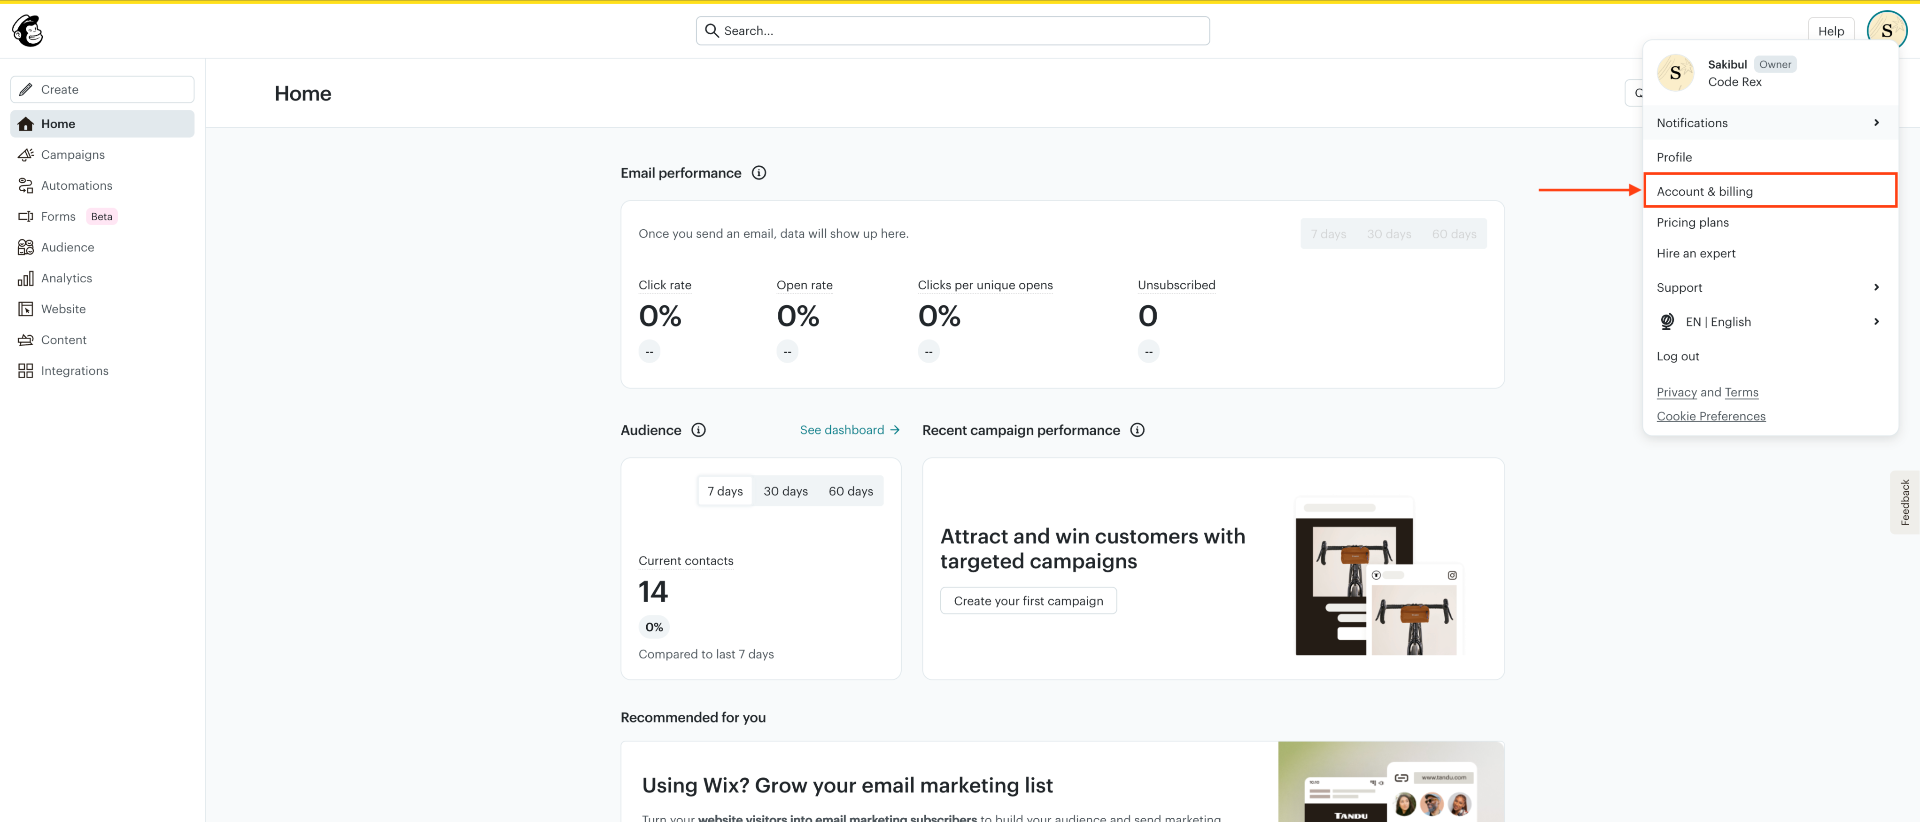Click the Sakibul avatar in the dropdown
This screenshot has height=822, width=1920.
(x=1676, y=73)
